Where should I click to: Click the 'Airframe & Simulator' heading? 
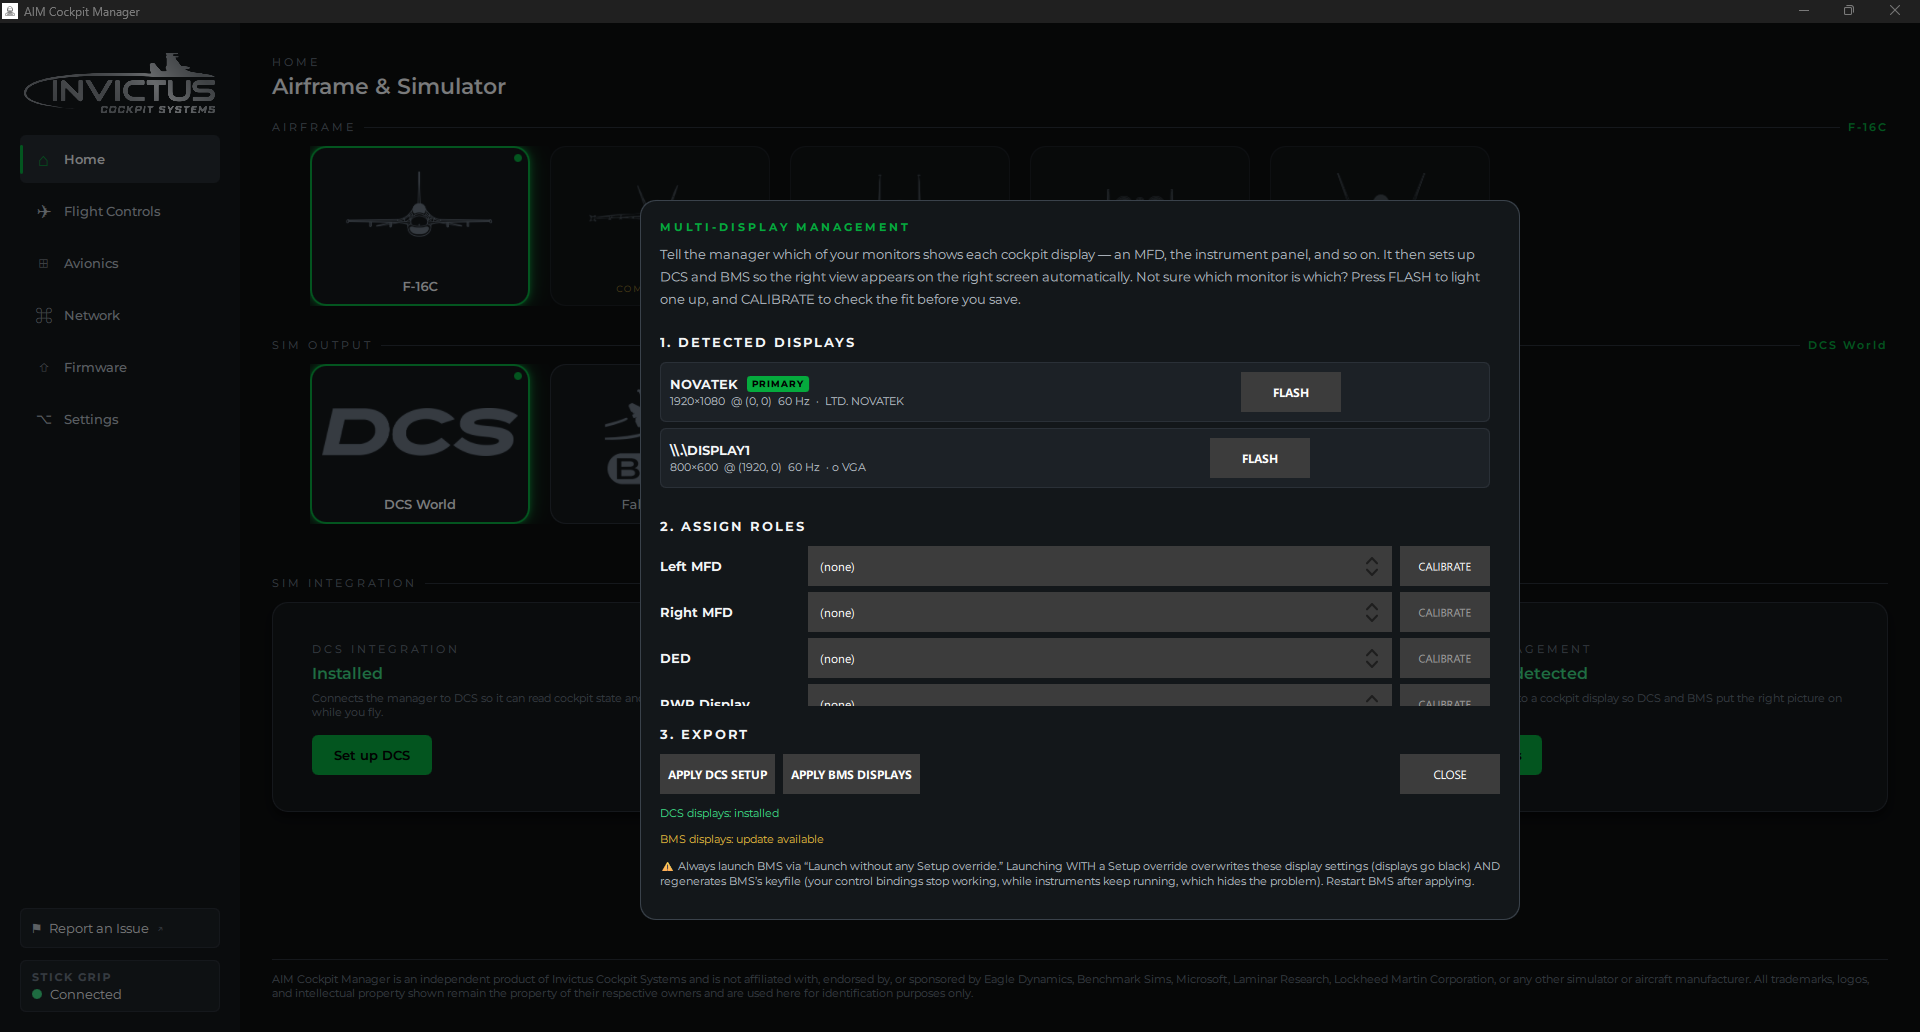tap(389, 86)
